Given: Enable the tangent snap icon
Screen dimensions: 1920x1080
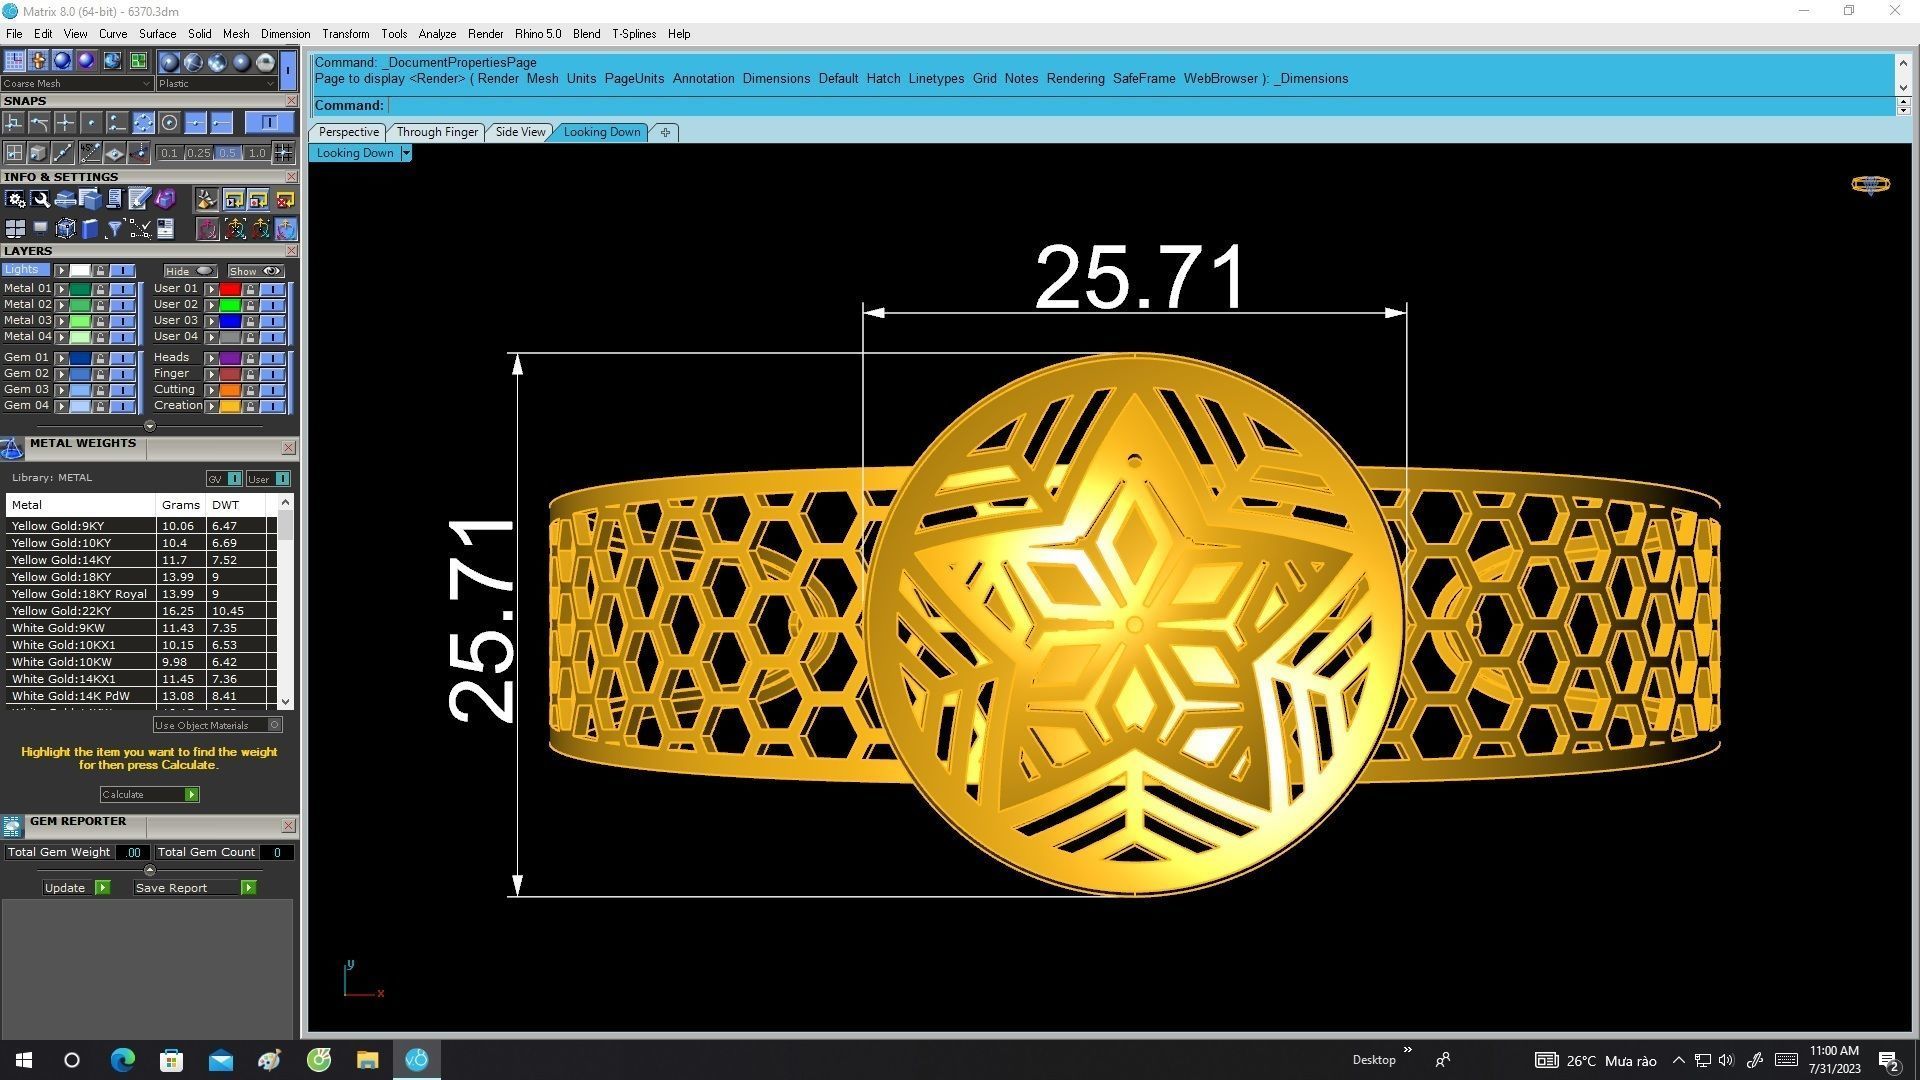Looking at the screenshot, I should click(x=39, y=123).
